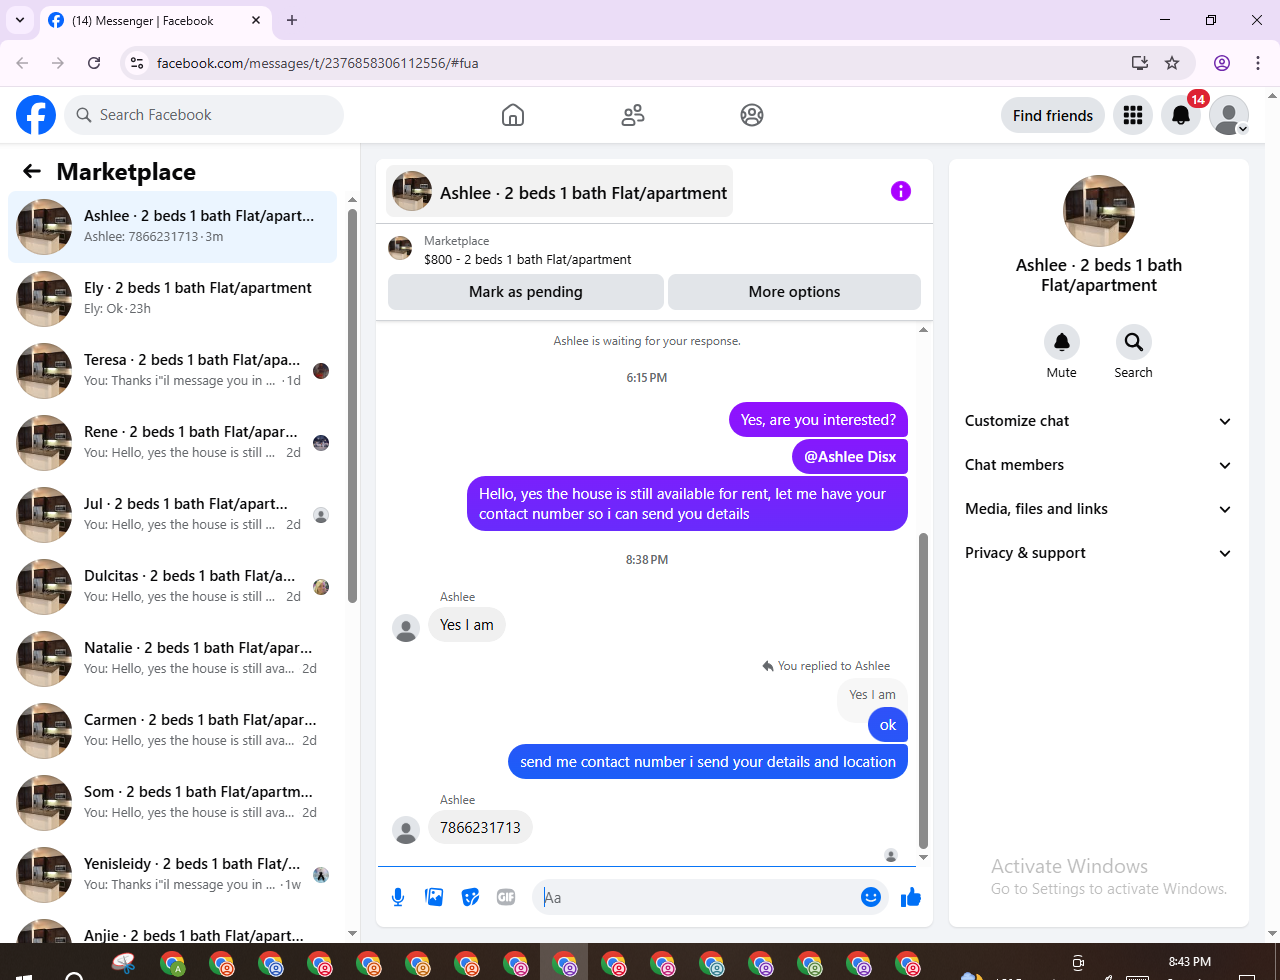Open the emoji picker smiley icon
Image resolution: width=1280 pixels, height=980 pixels.
(x=871, y=897)
